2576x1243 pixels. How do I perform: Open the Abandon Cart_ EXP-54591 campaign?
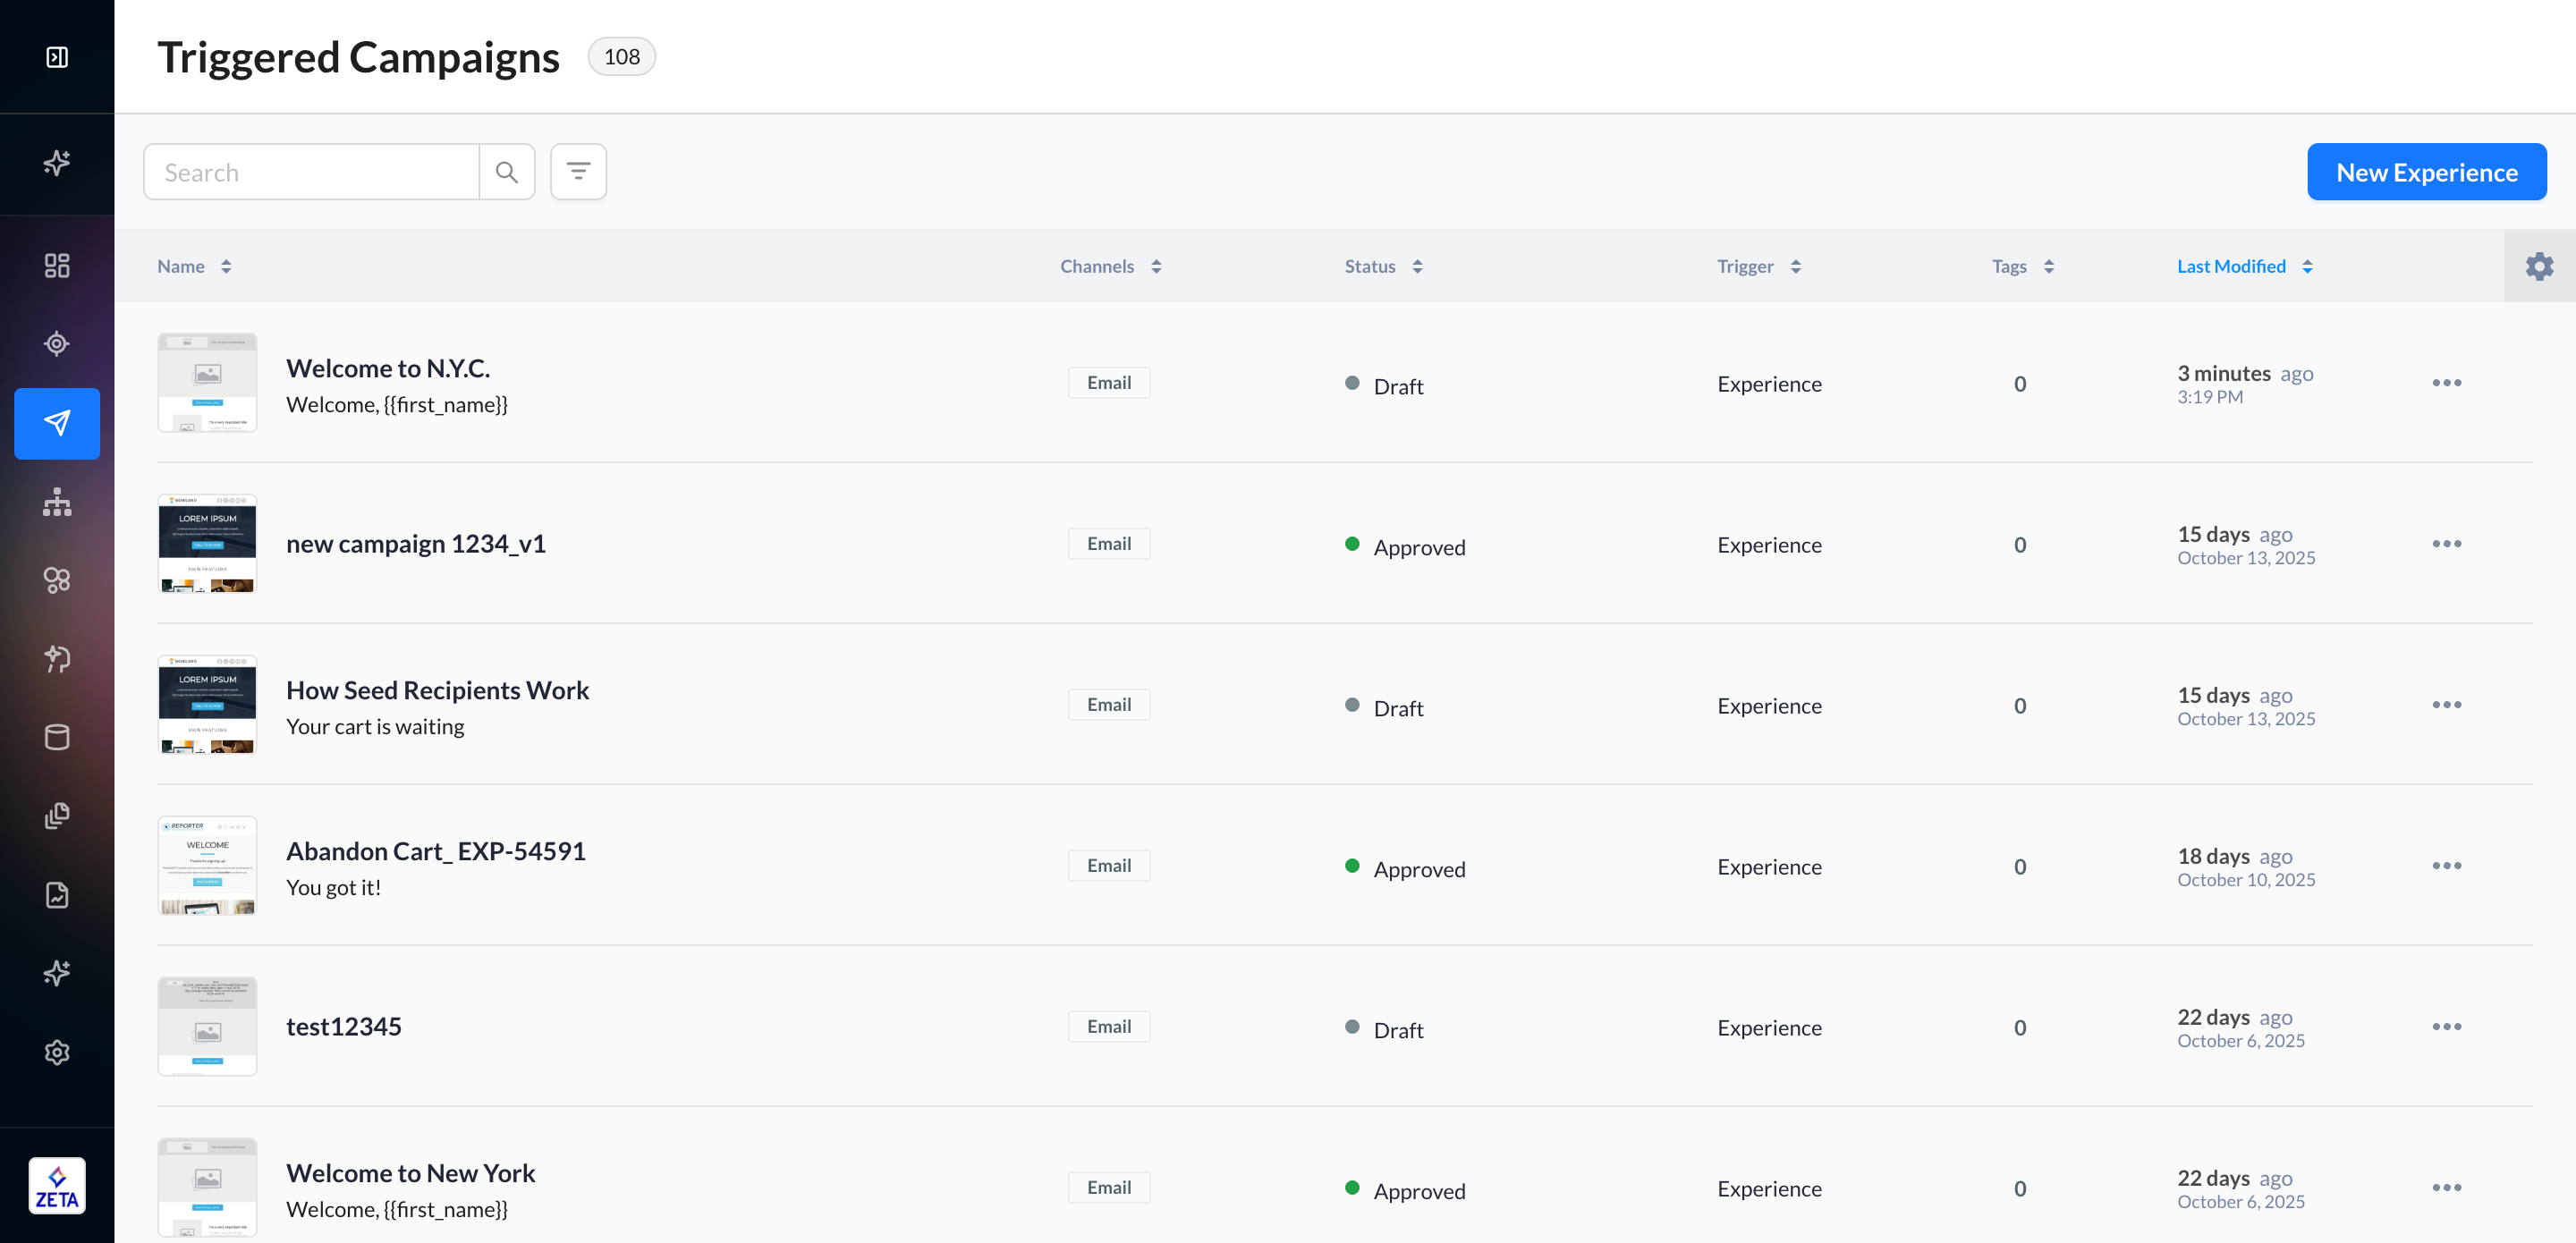pyautogui.click(x=436, y=851)
